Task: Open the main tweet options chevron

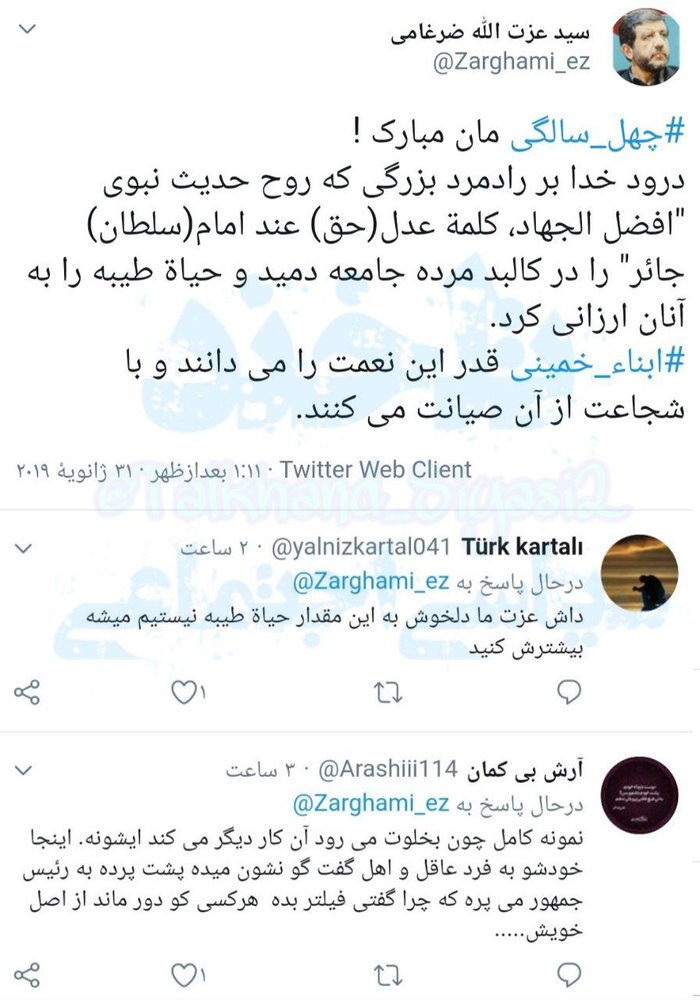Action: (x=27, y=29)
